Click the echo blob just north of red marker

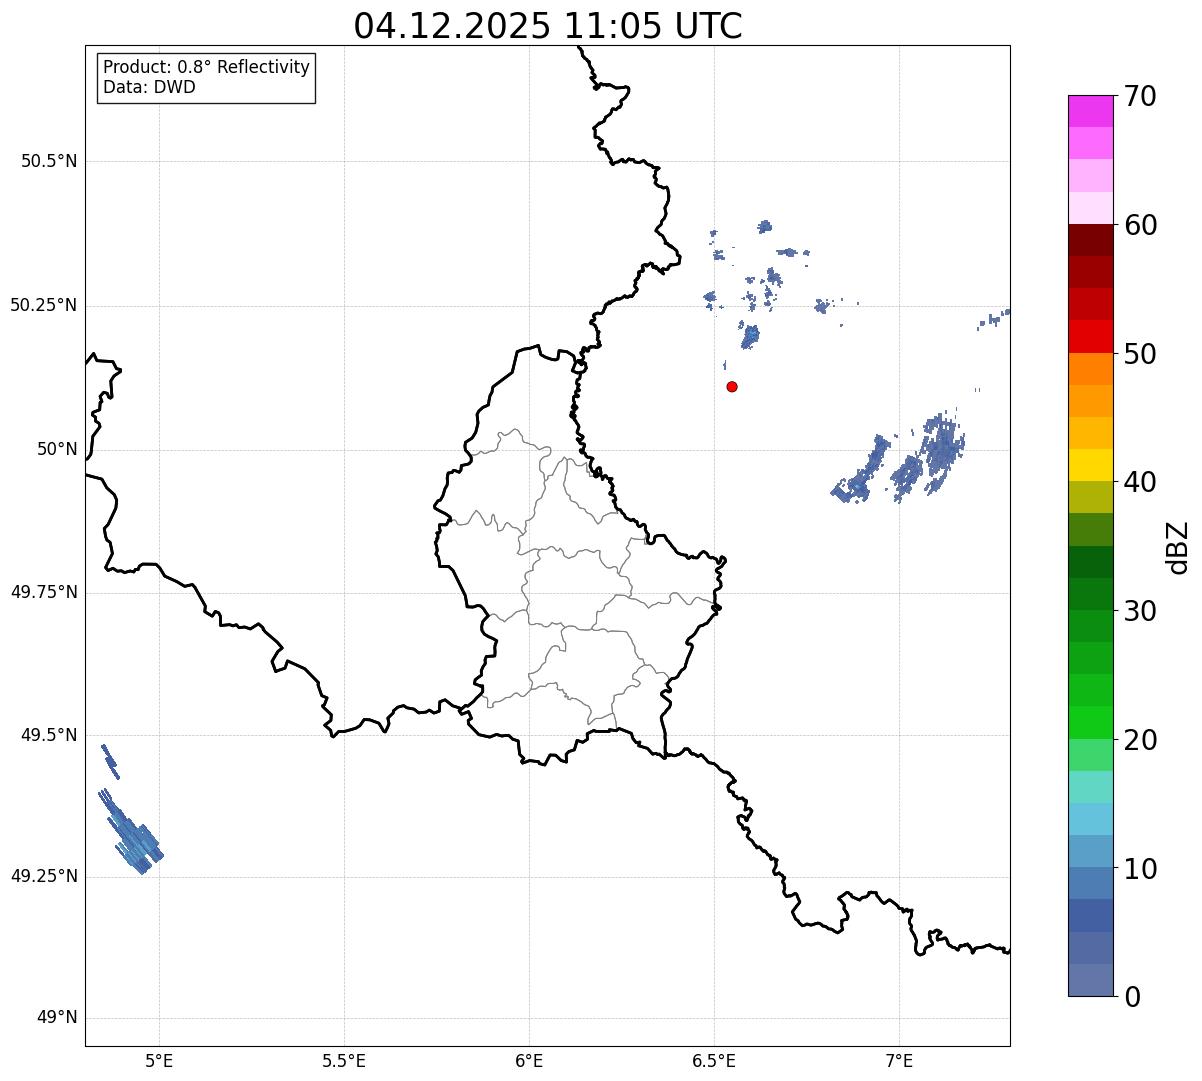(x=750, y=336)
